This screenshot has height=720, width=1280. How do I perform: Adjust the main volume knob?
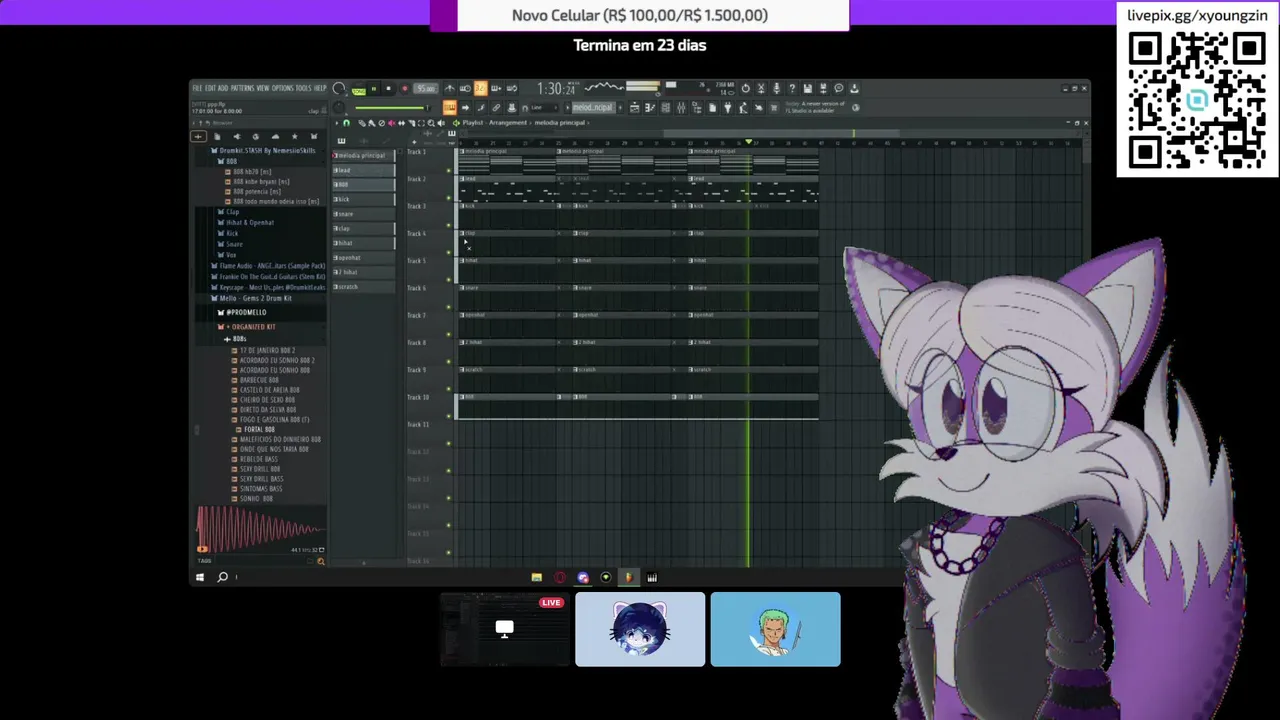[x=338, y=88]
